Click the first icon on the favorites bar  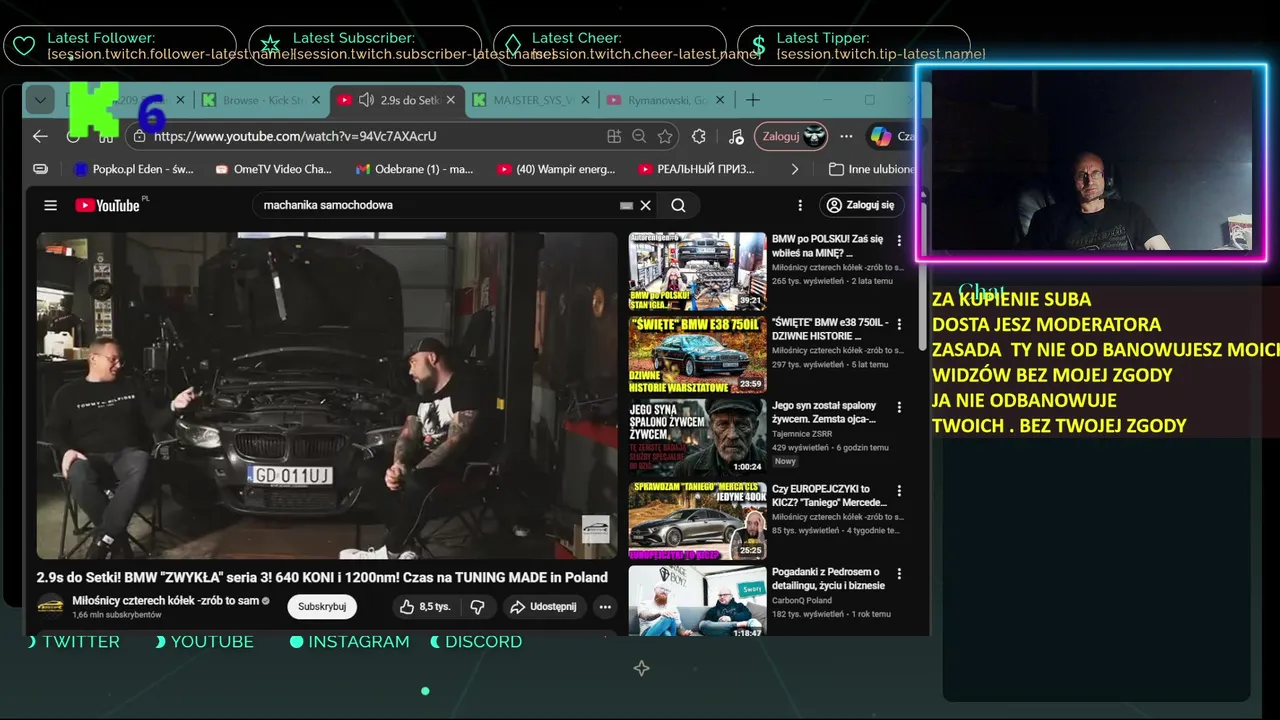click(x=40, y=169)
